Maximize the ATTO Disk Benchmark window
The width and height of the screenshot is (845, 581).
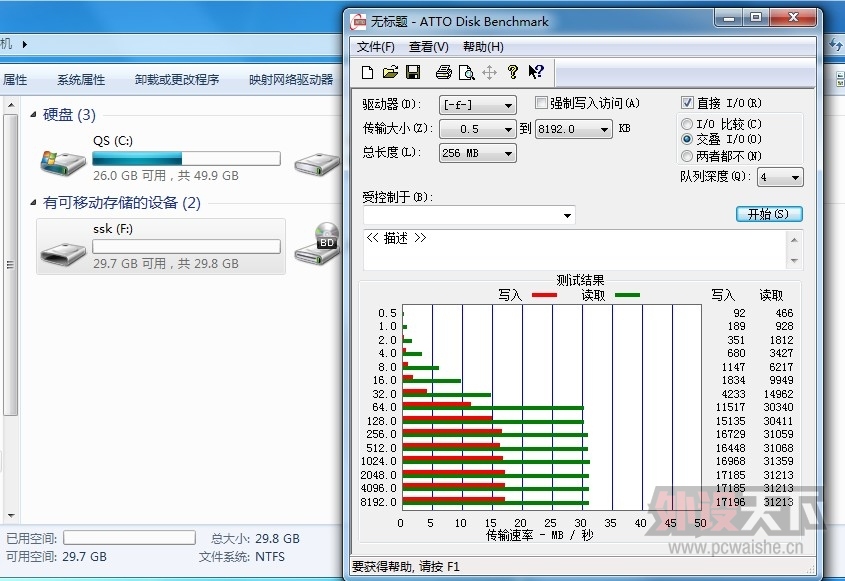tap(756, 18)
